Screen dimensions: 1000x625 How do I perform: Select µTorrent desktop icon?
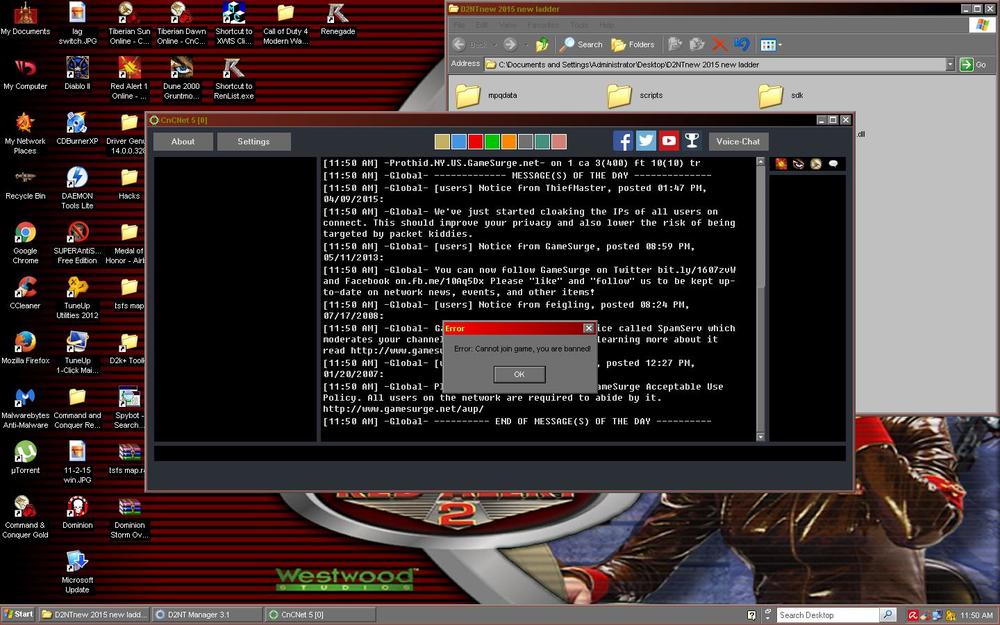click(25, 457)
